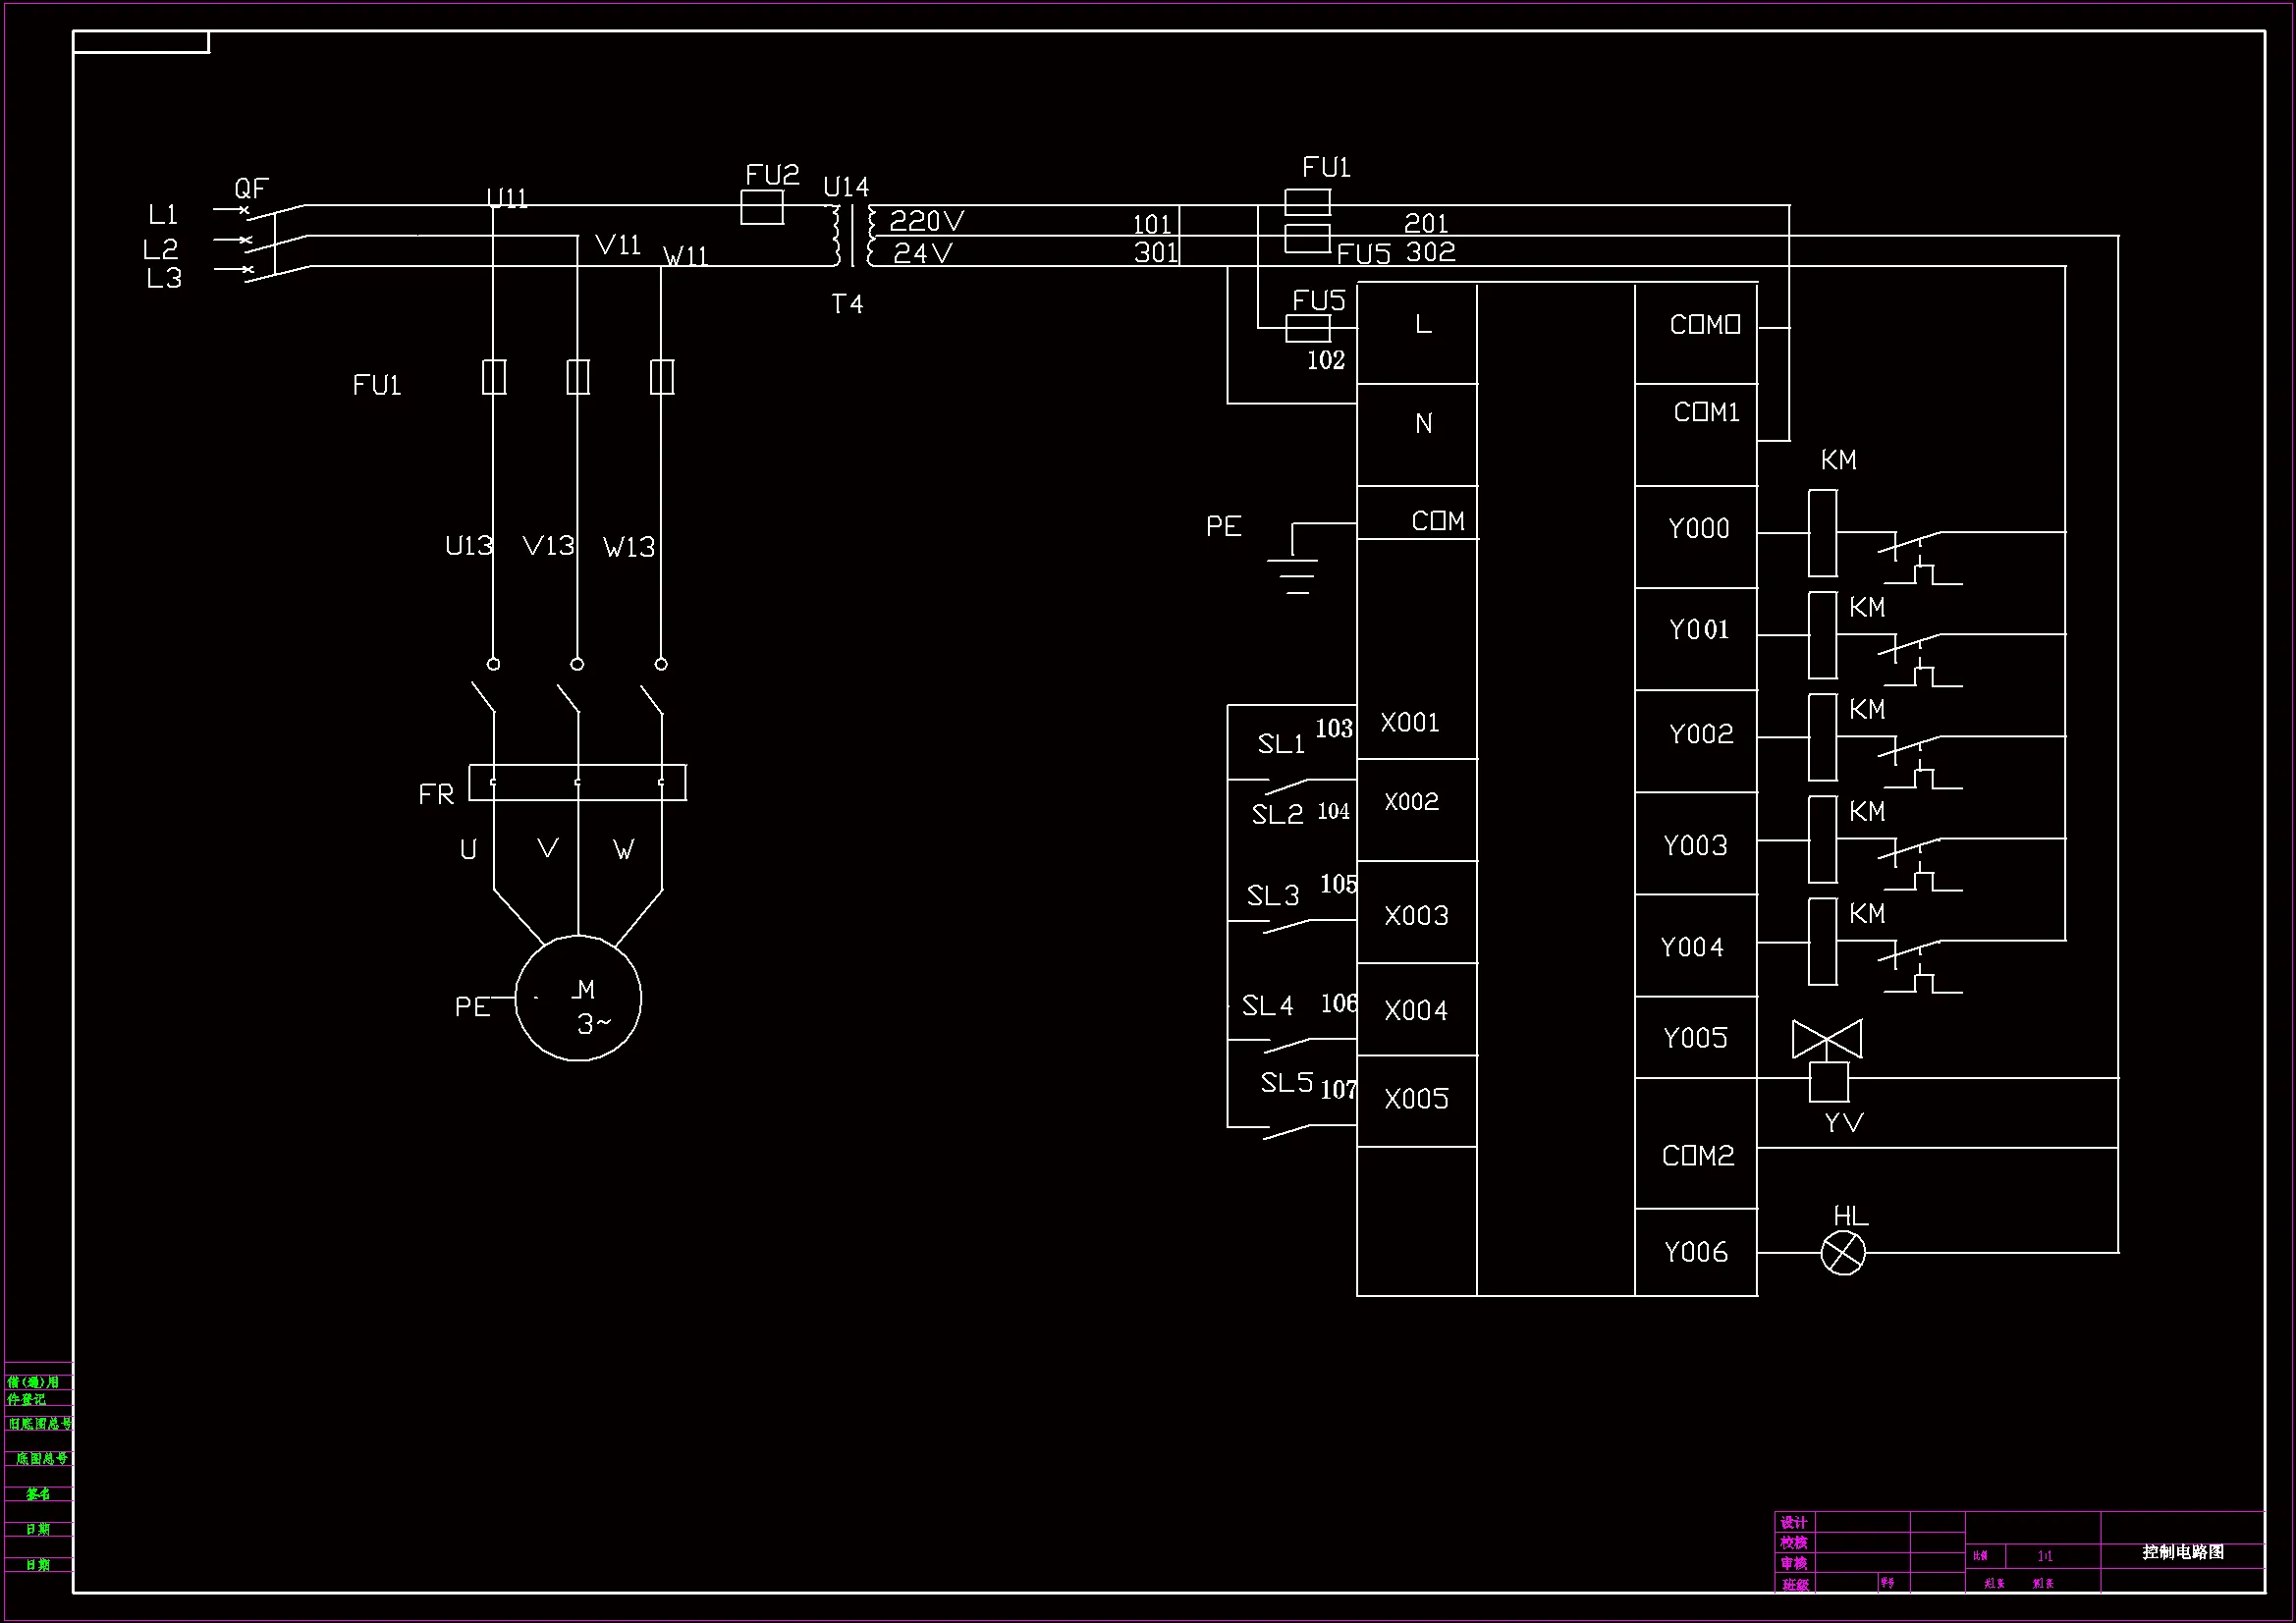Select the KM coil at Y004 output
The width and height of the screenshot is (2296, 1623).
(1822, 941)
